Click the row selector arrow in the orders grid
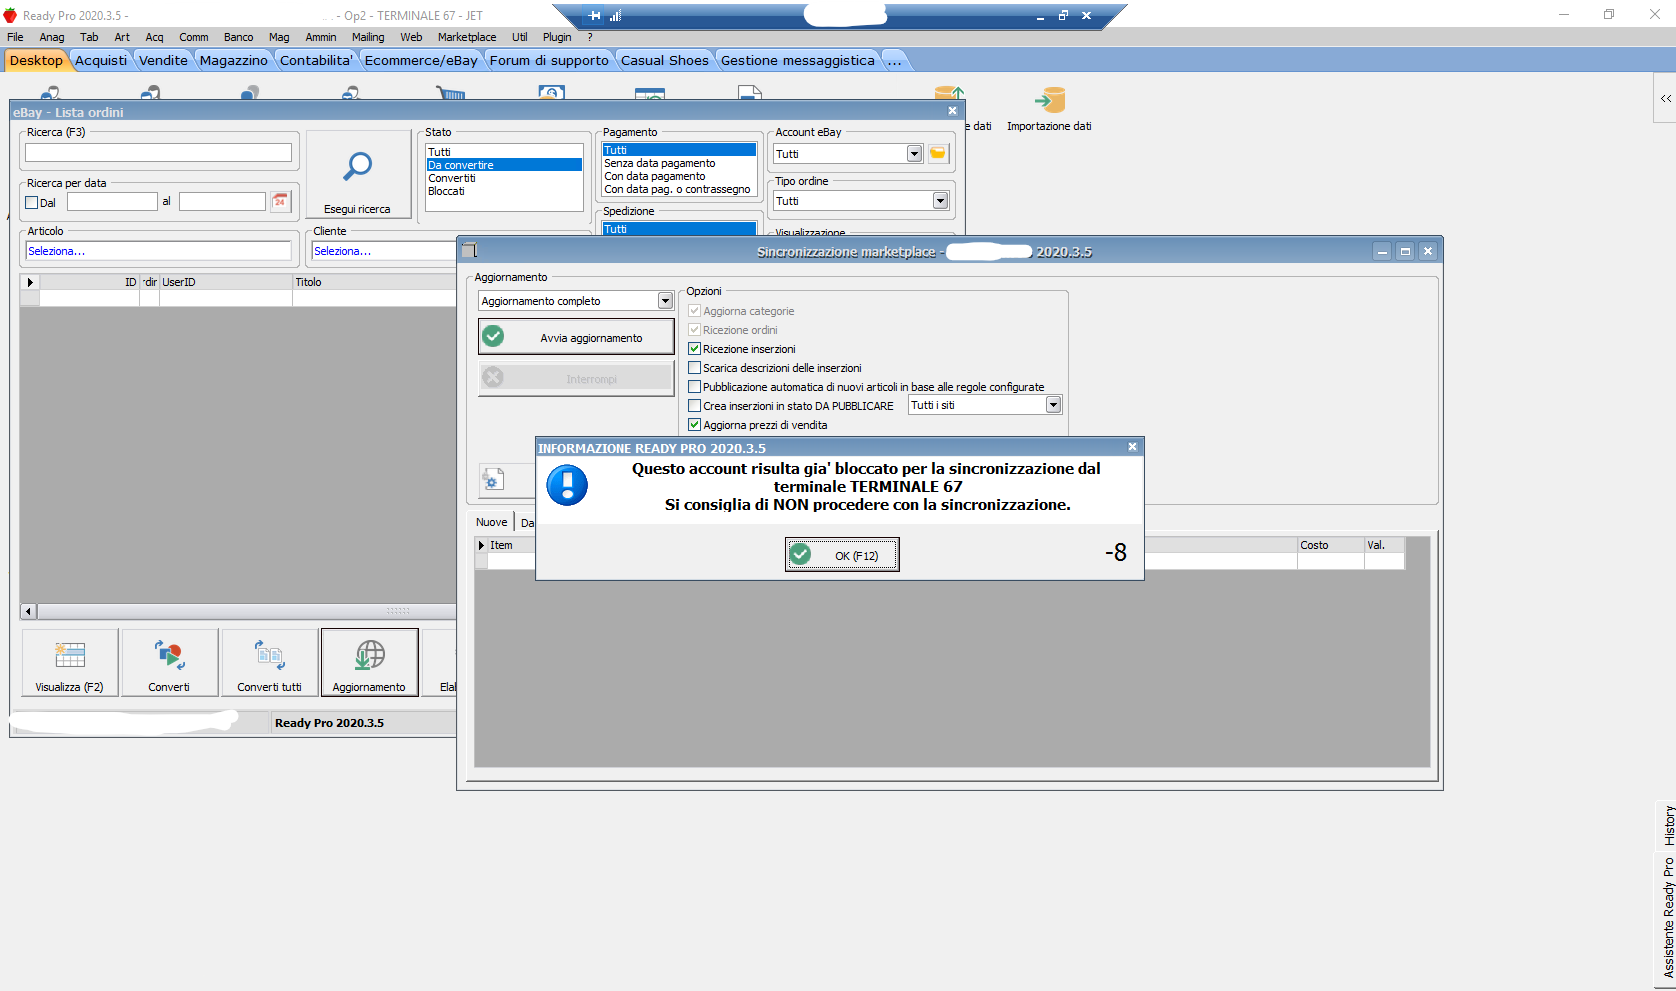 30,282
